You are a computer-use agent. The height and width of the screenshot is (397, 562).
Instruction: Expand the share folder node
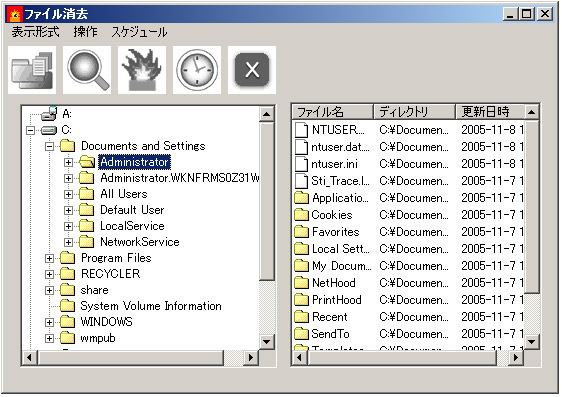click(49, 290)
